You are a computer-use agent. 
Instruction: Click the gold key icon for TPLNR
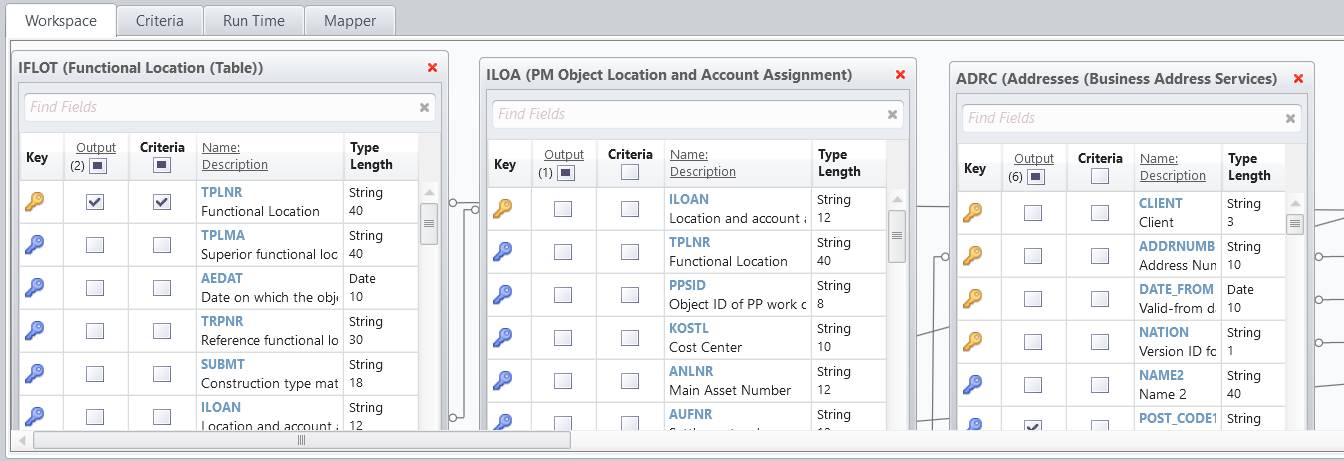(34, 202)
